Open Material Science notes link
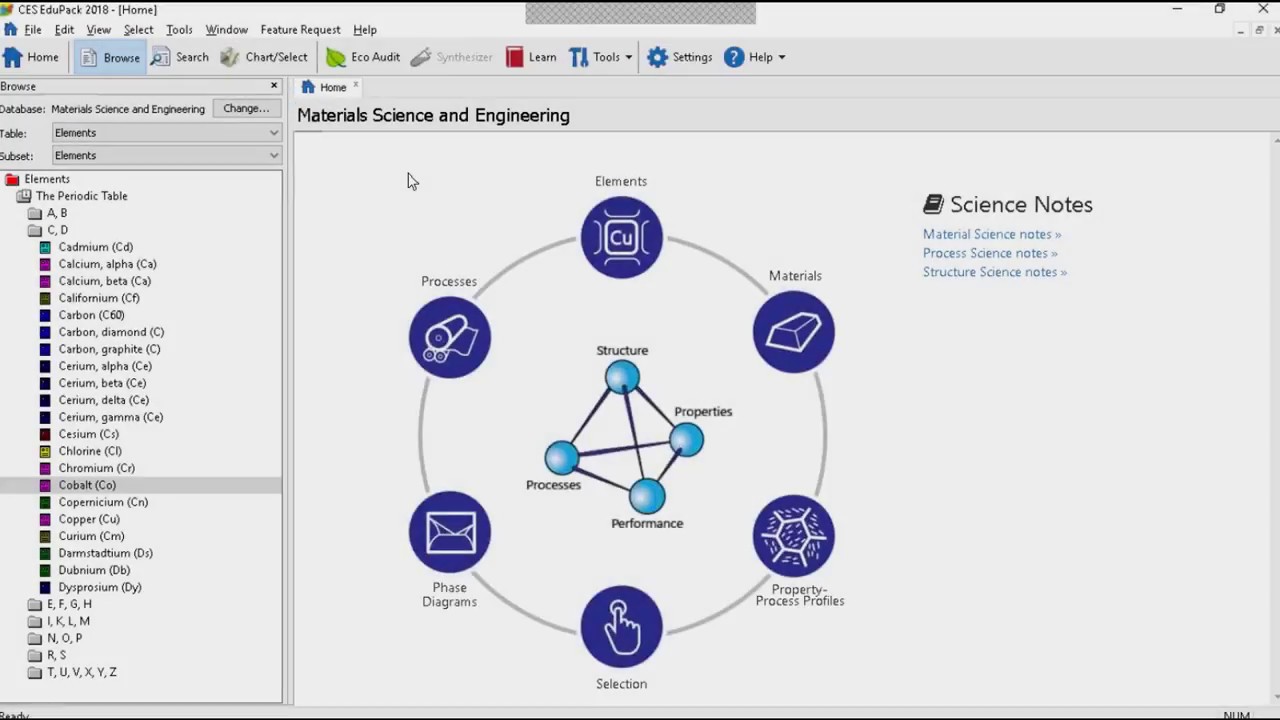 pyautogui.click(x=992, y=234)
